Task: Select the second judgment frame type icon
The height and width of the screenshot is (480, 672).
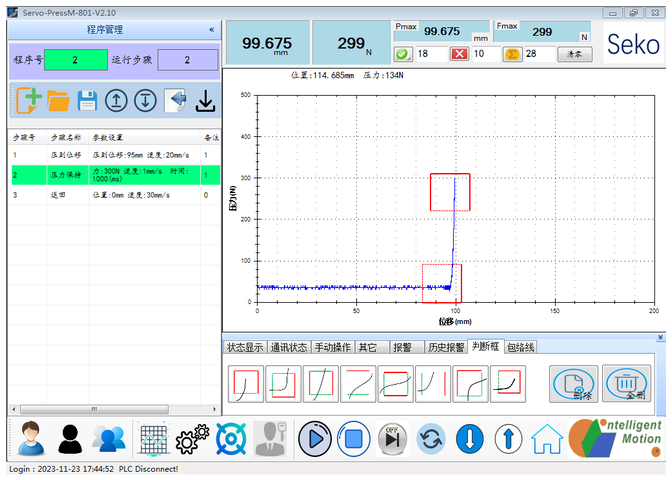Action: click(x=283, y=384)
